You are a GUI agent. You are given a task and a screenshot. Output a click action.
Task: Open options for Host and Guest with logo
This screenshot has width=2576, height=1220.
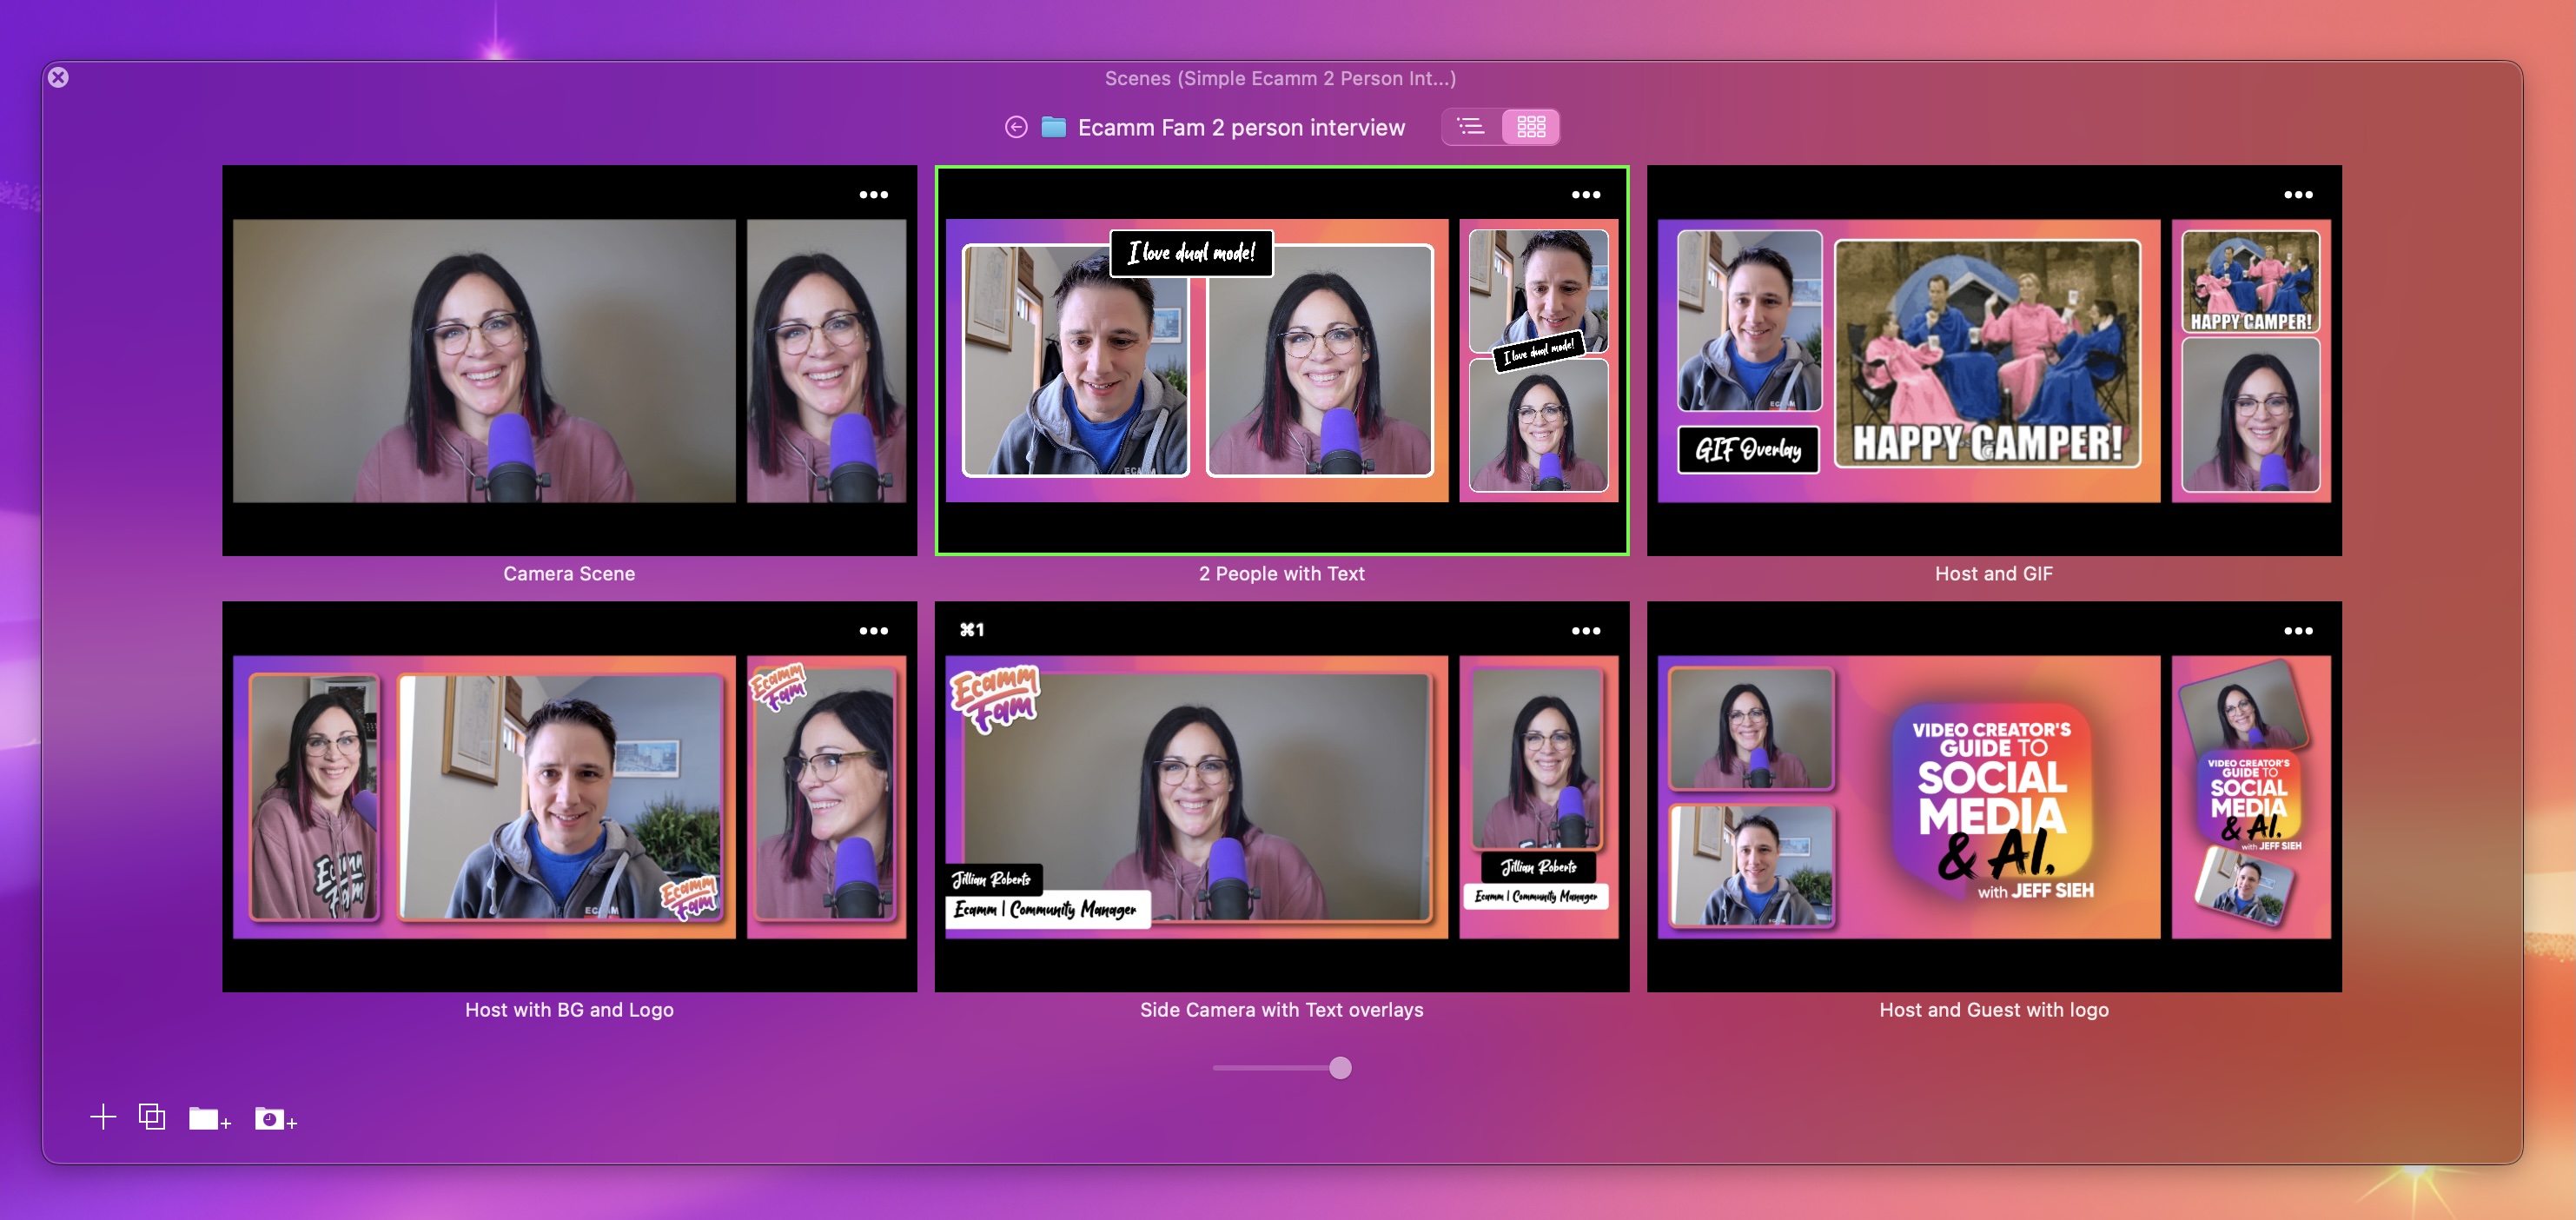(2297, 631)
